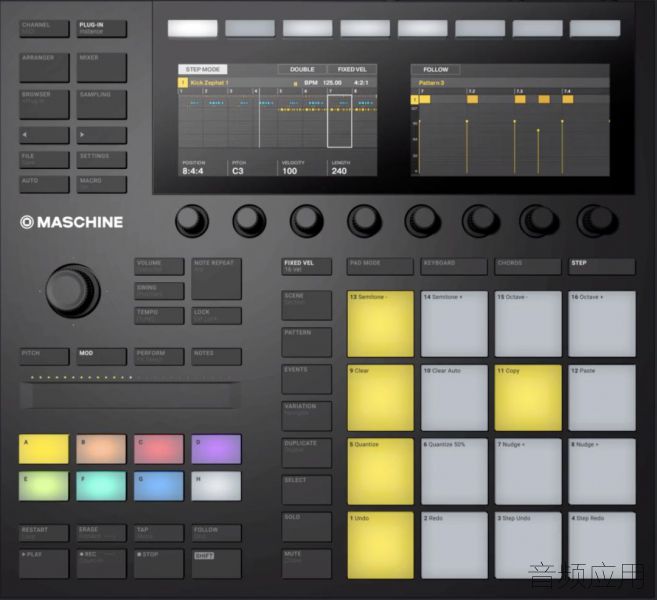Select the SWING encoder mode

(x=159, y=291)
